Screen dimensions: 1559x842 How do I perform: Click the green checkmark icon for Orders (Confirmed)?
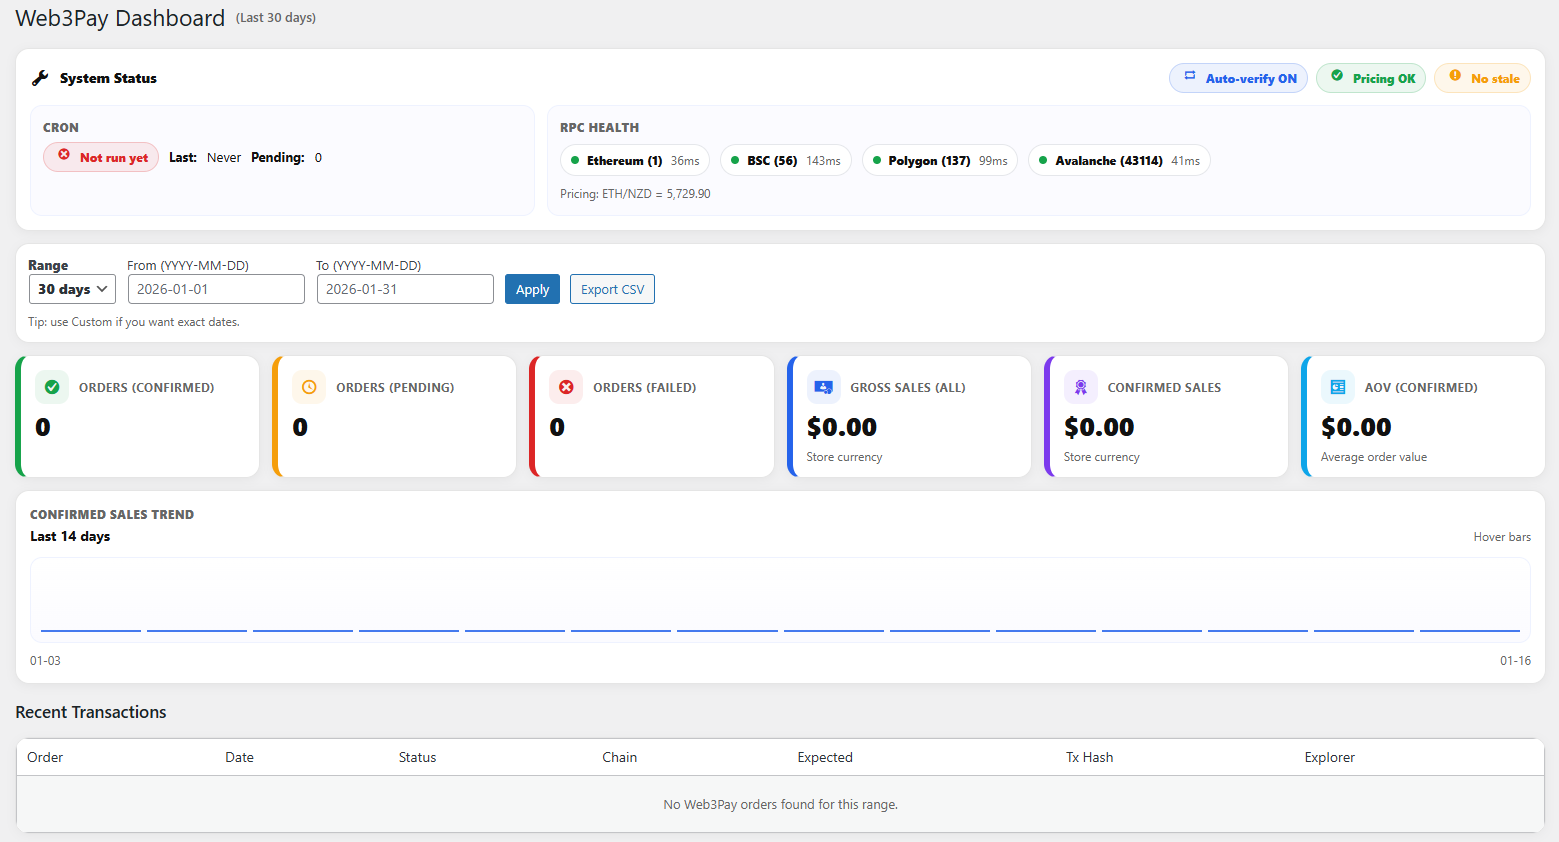[x=52, y=387]
